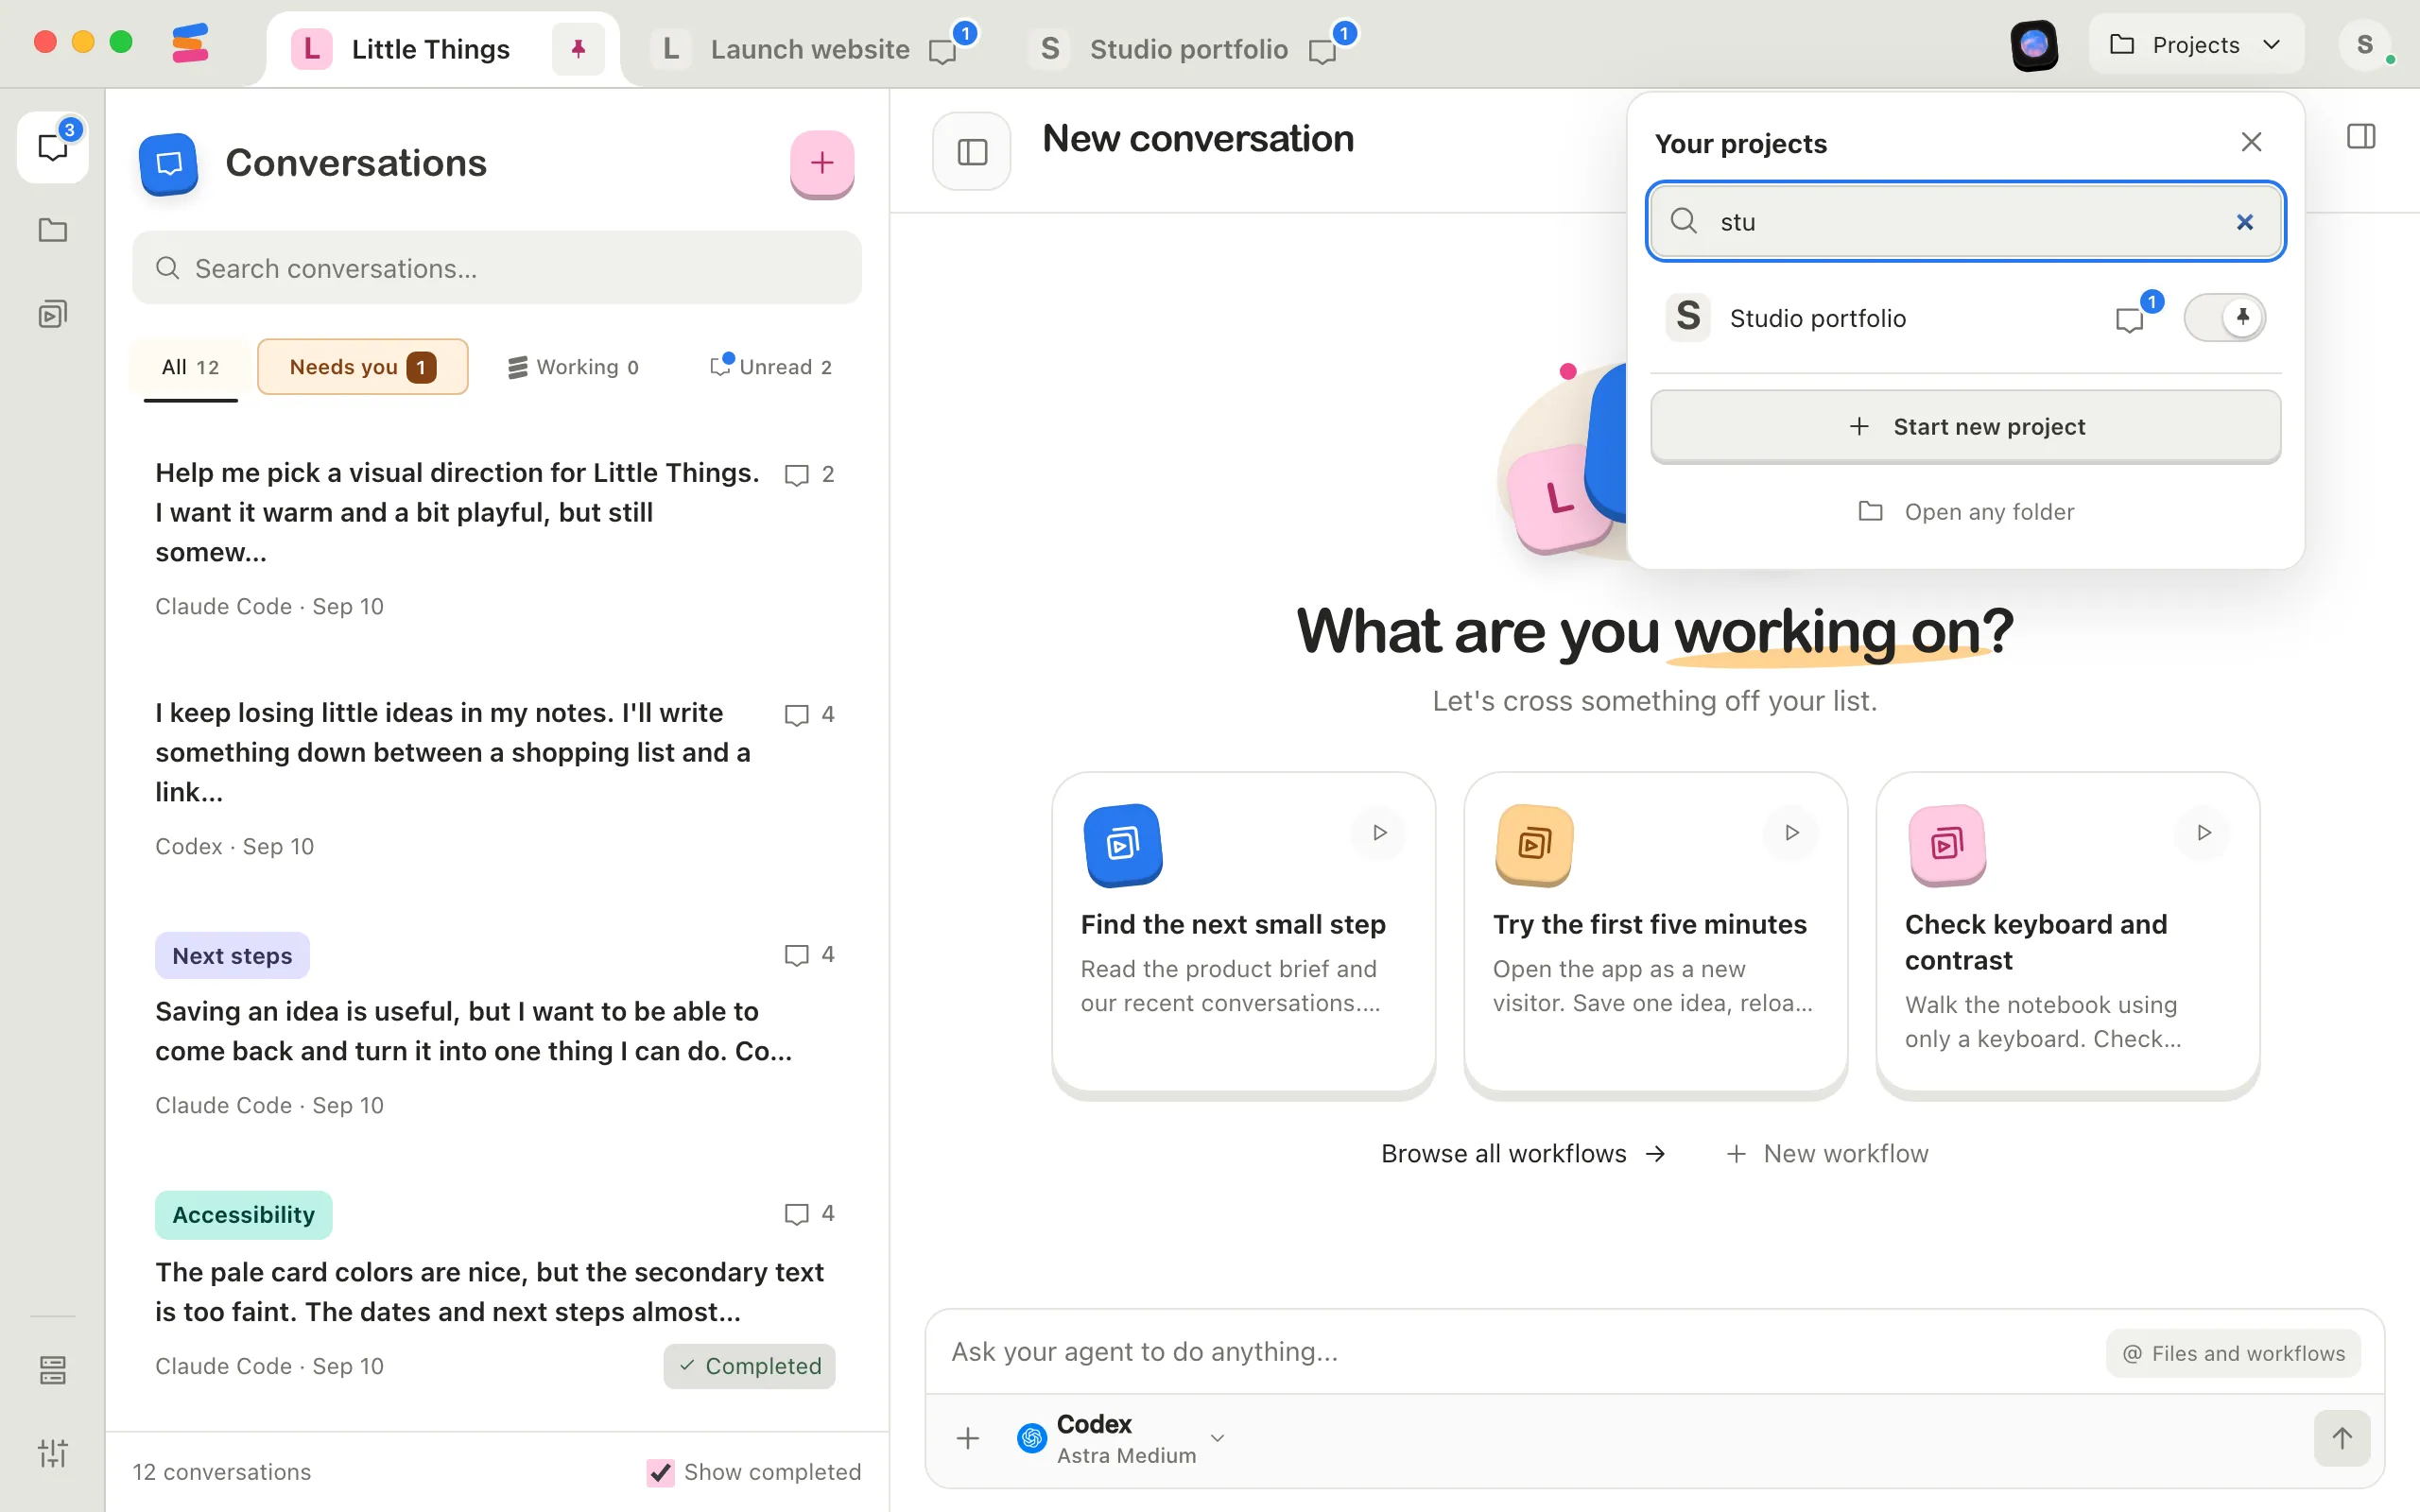Open the Projects dropdown
The width and height of the screenshot is (2420, 1512).
(x=2196, y=45)
